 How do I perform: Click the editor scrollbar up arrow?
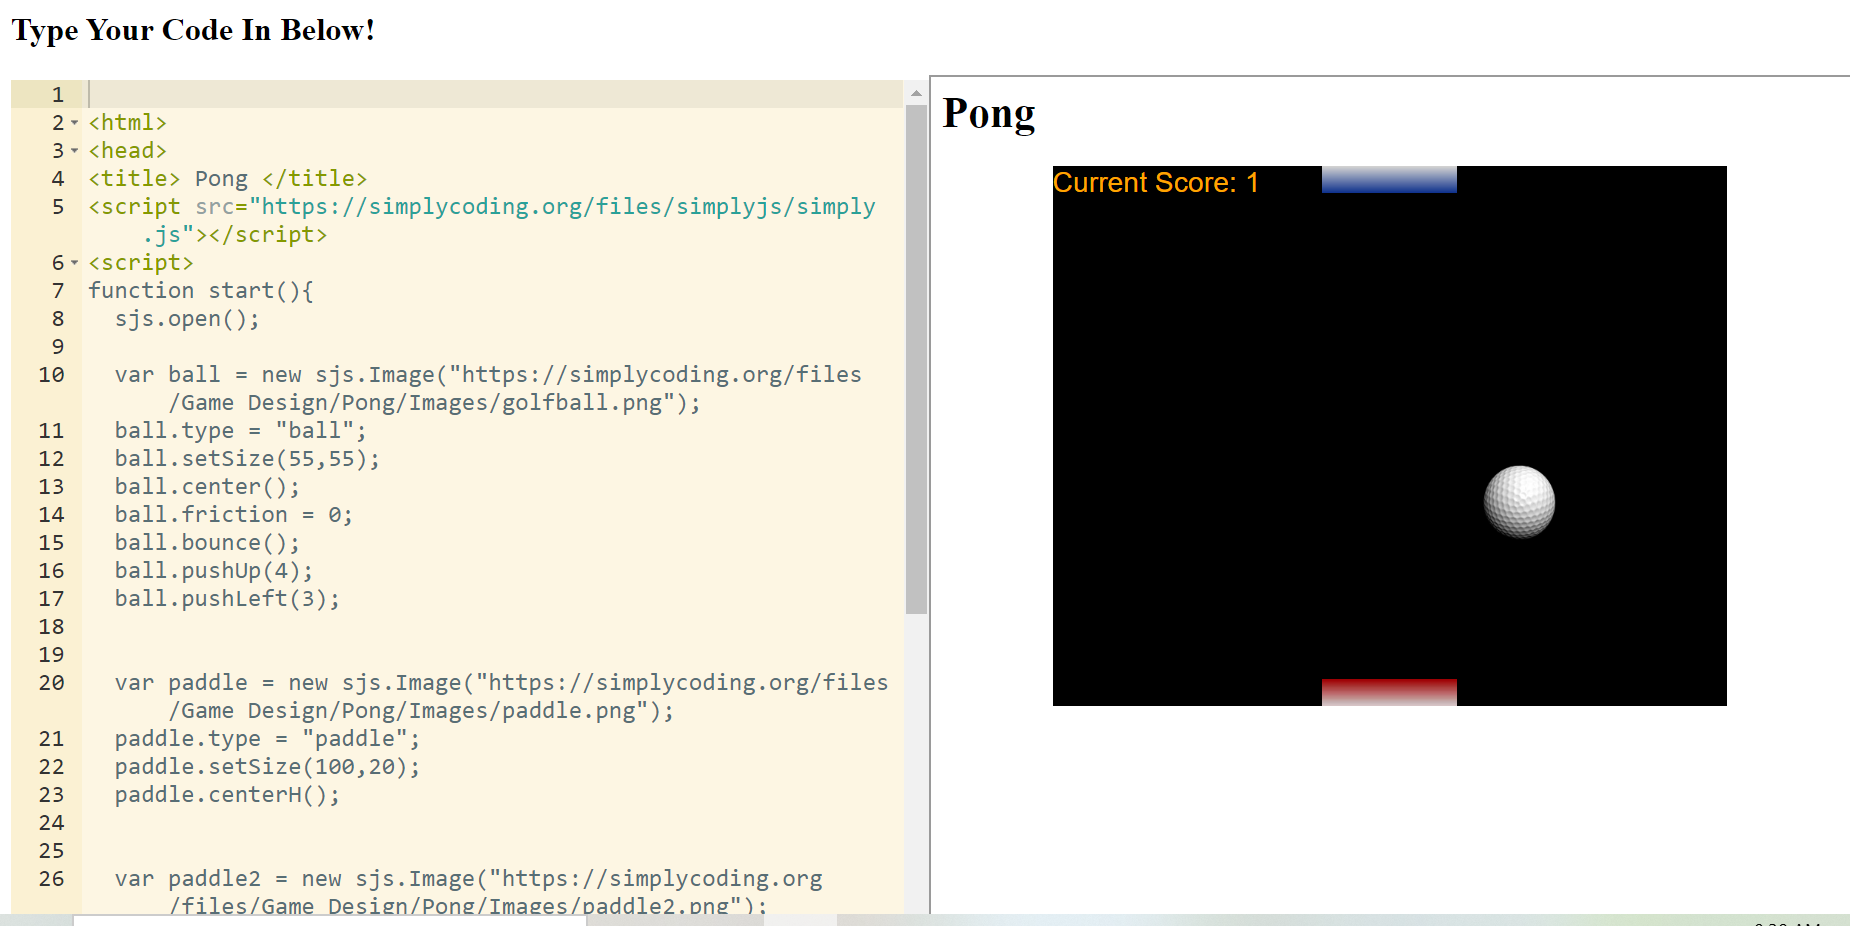916,93
